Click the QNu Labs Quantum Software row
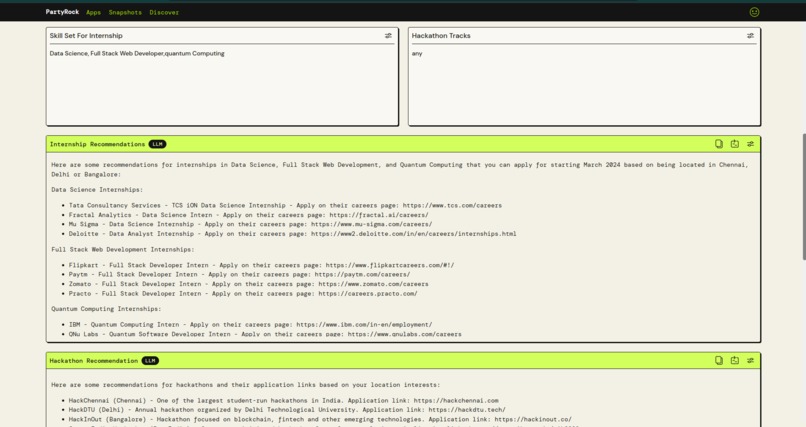The height and width of the screenshot is (427, 806). 265,334
